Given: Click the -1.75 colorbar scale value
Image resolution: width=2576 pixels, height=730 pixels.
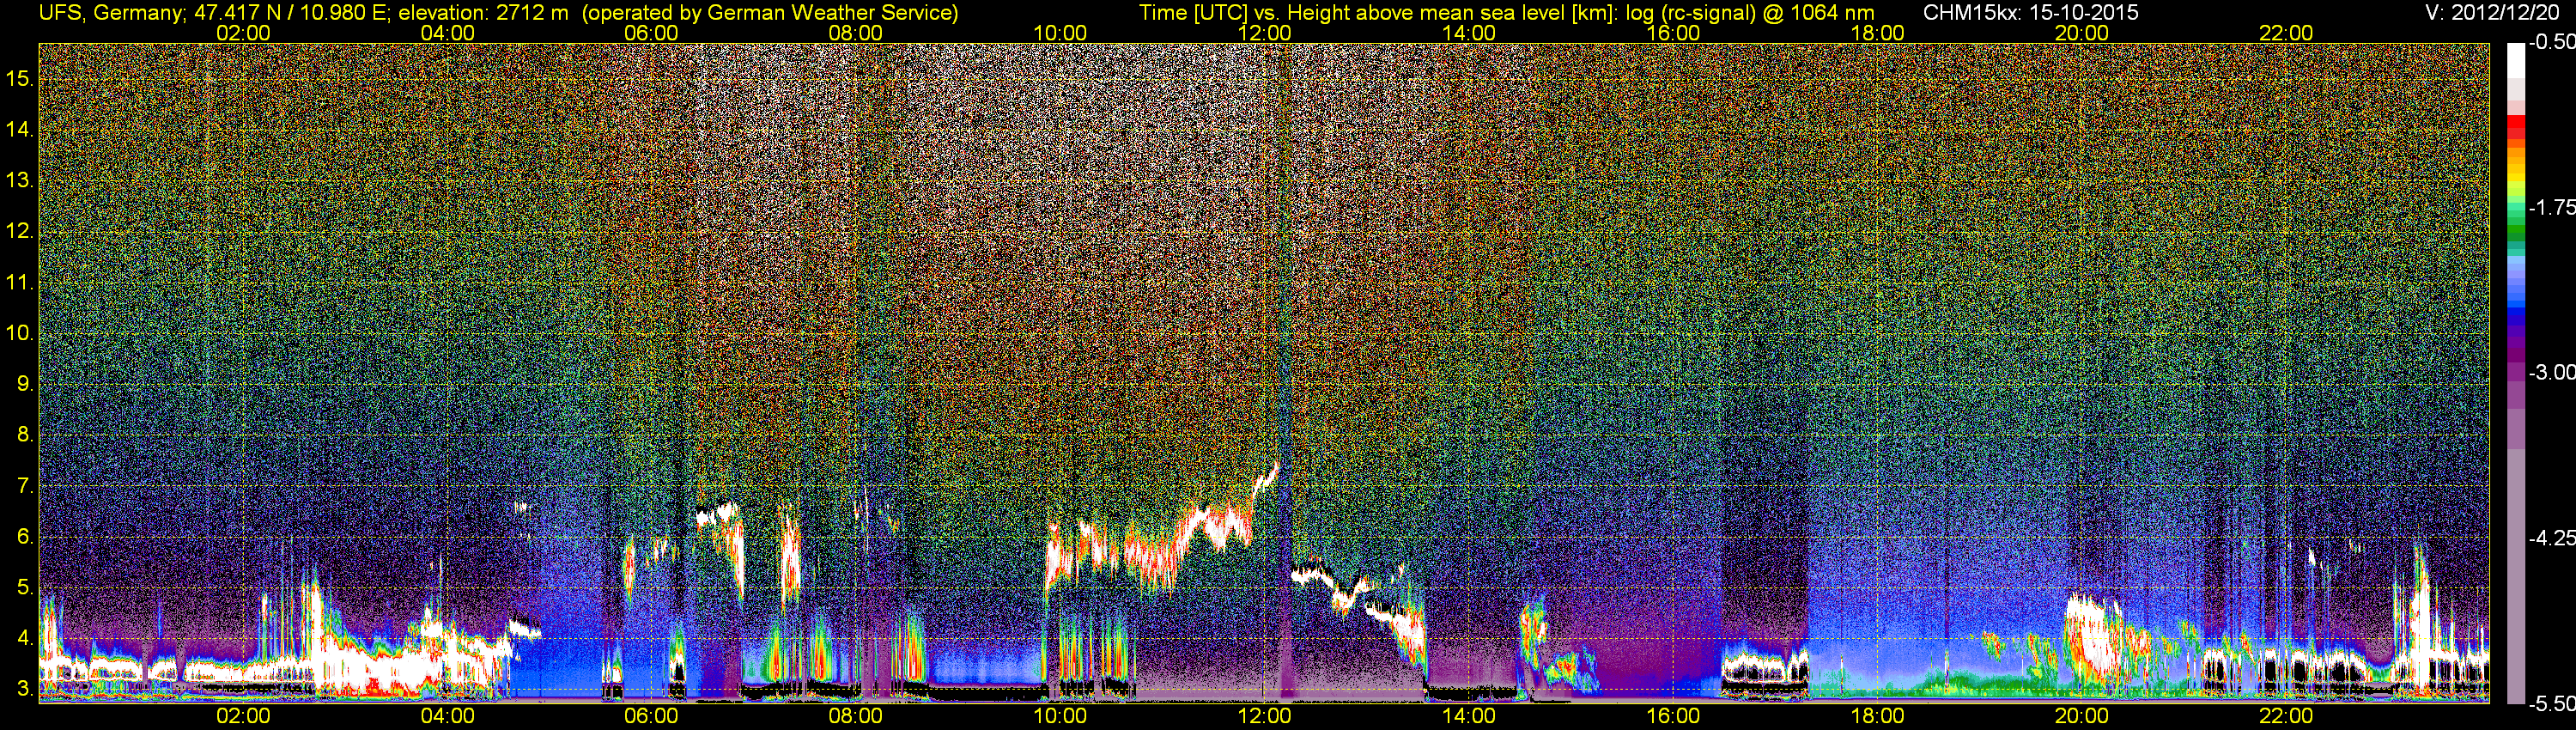Looking at the screenshot, I should pyautogui.click(x=2551, y=207).
